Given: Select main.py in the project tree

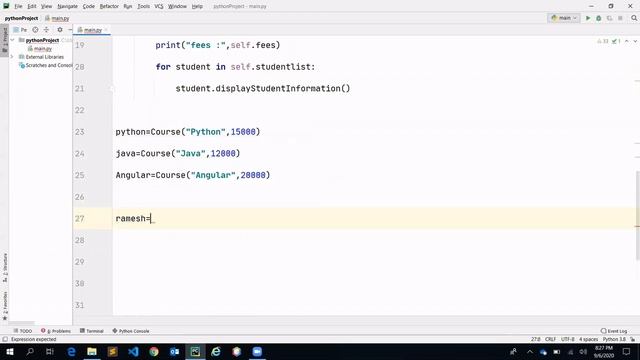Looking at the screenshot, I should pyautogui.click(x=40, y=49).
